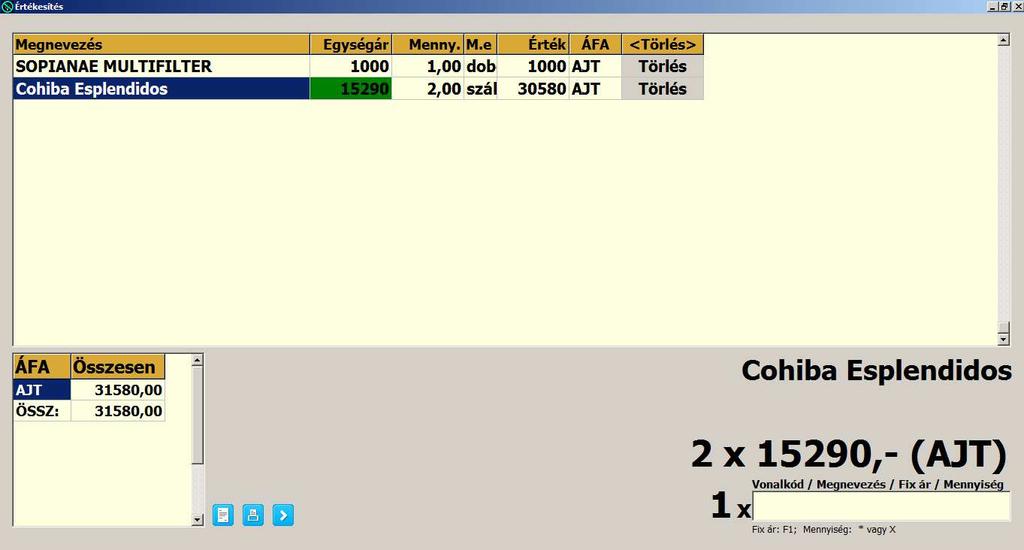
Task: Click the ÁFA header in totals table
Action: [42, 366]
